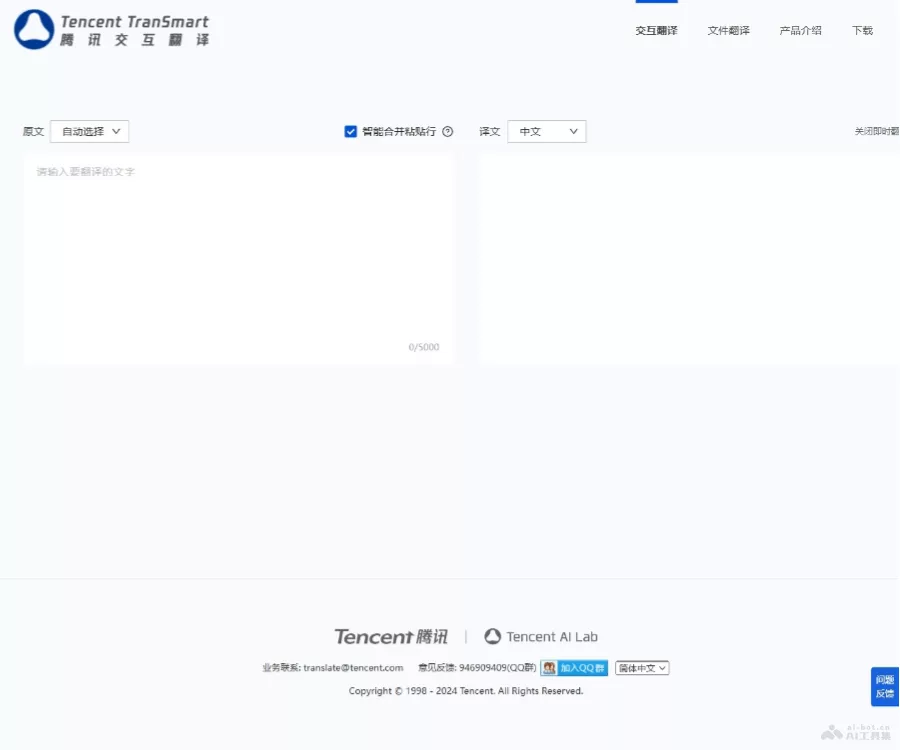Click the 946909409(QQ群) feedback number

click(498, 667)
